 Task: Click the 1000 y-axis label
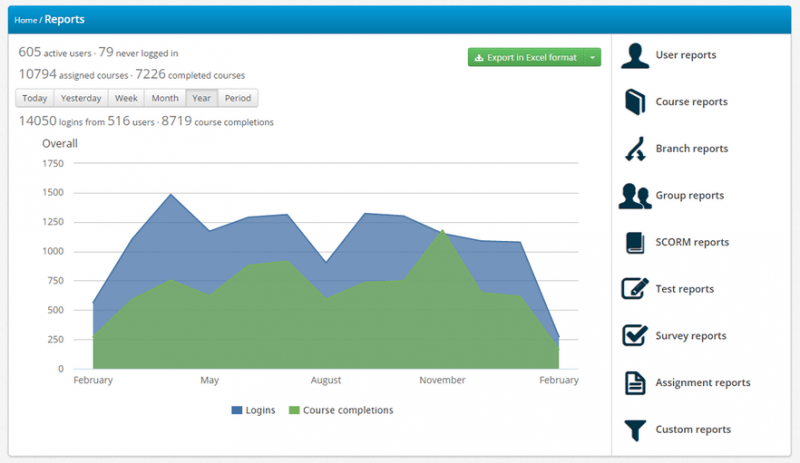tap(53, 251)
